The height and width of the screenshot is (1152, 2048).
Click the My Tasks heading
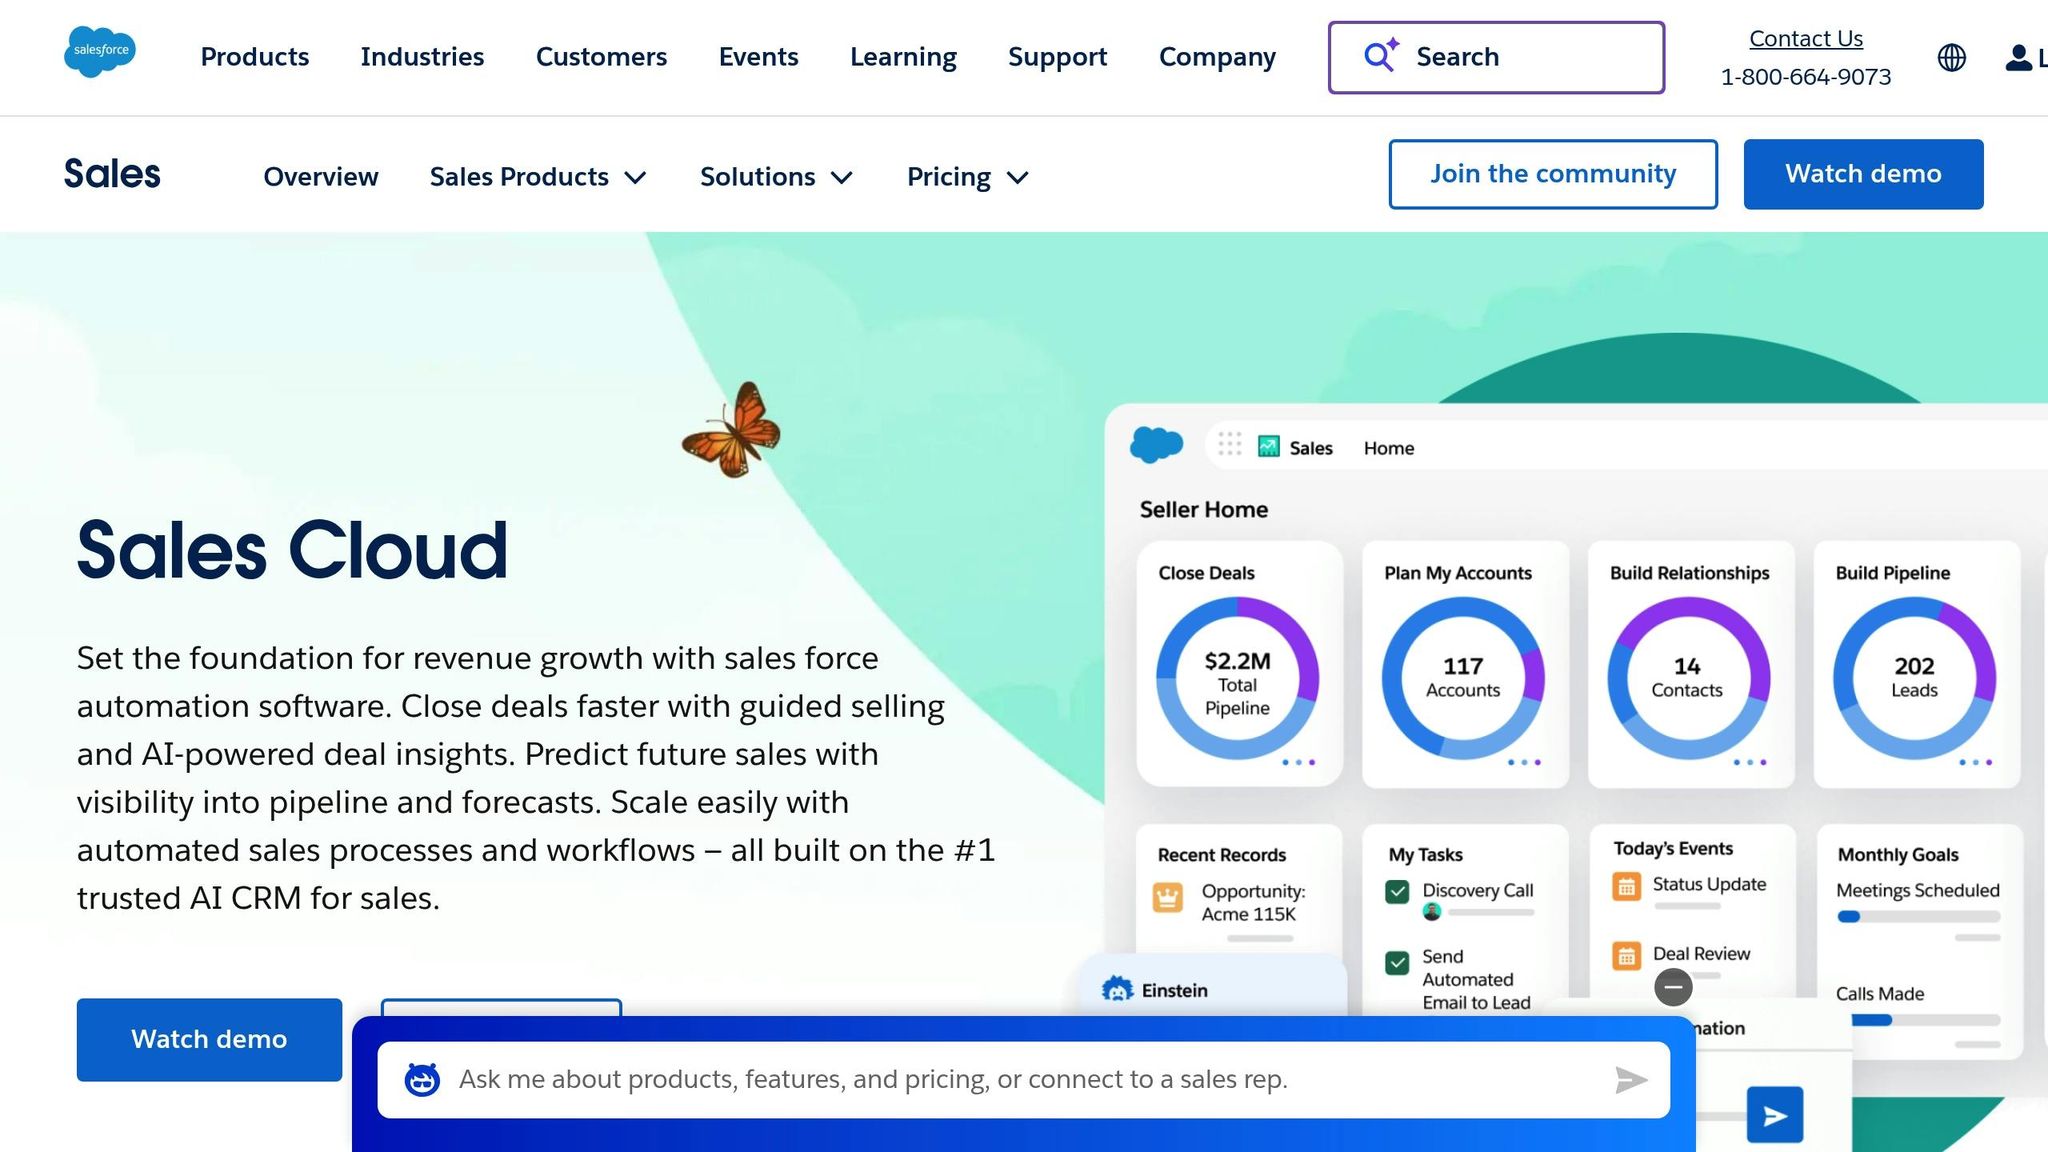[x=1425, y=855]
